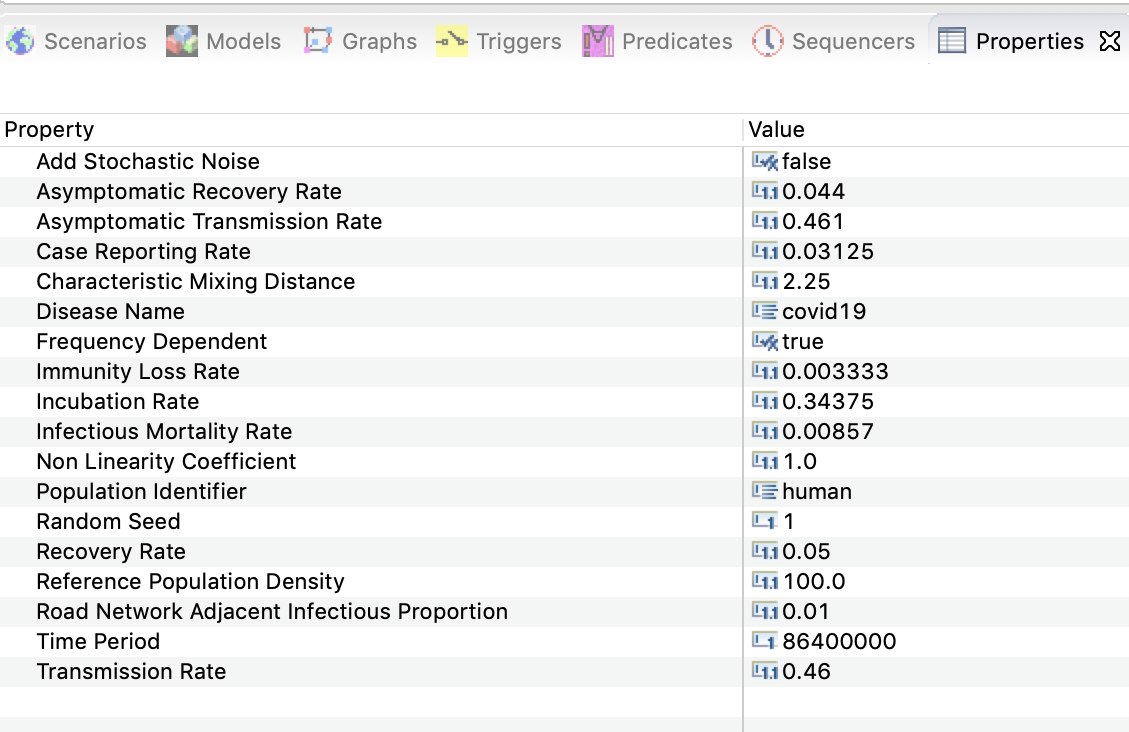This screenshot has width=1129, height=732.
Task: Select Asymptomatic Transmission Rate row
Action: click(209, 222)
